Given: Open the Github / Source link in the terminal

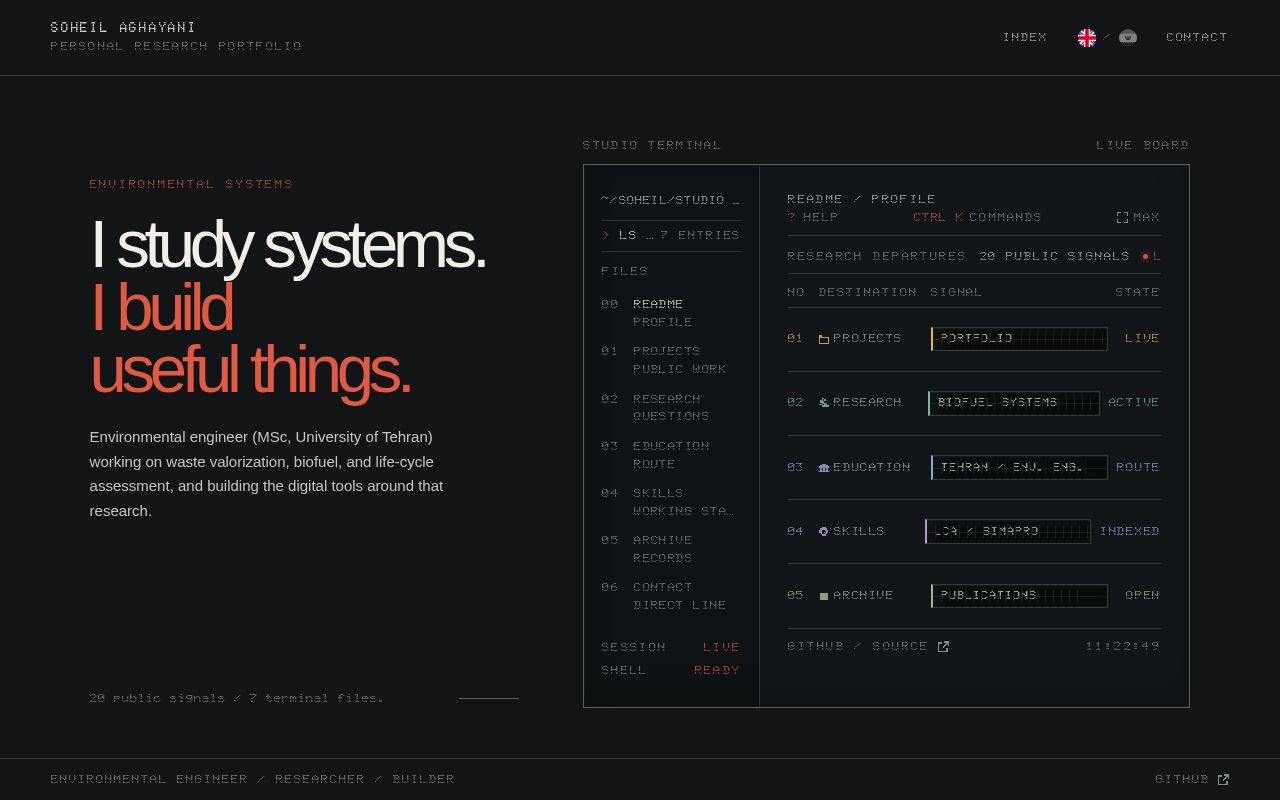Looking at the screenshot, I should (868, 646).
